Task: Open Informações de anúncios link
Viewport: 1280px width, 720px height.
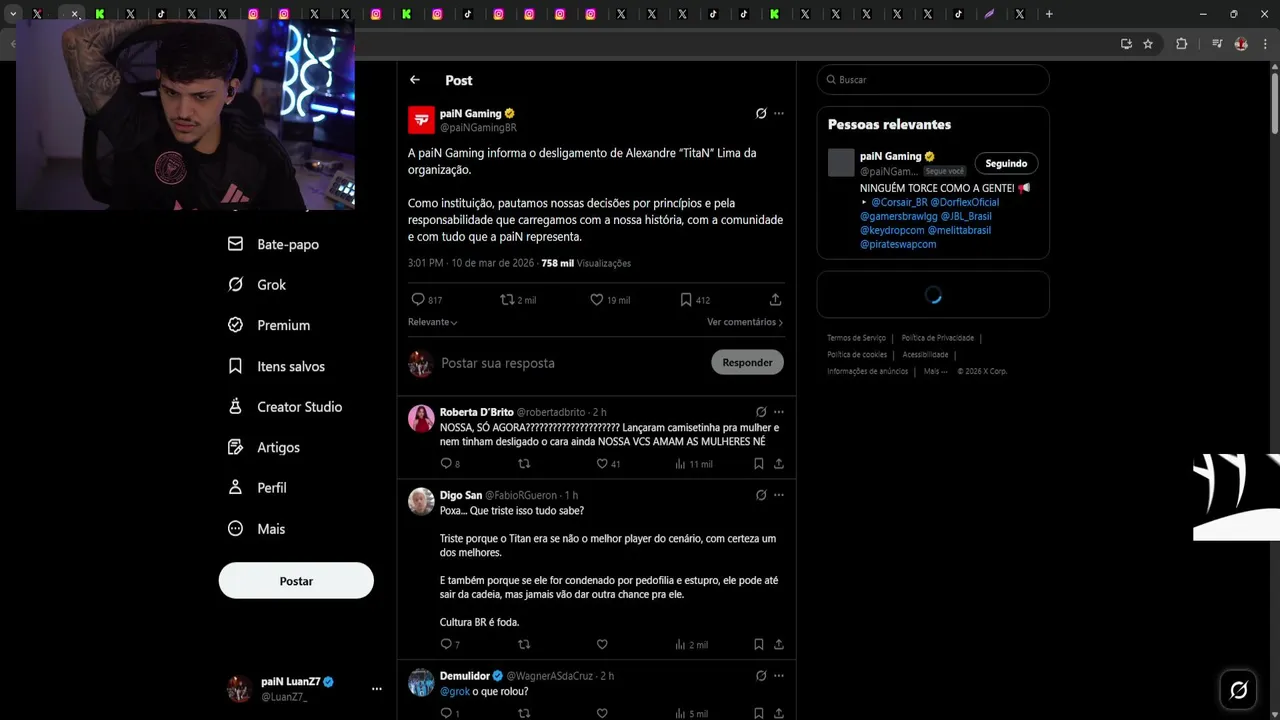Action: (x=867, y=371)
